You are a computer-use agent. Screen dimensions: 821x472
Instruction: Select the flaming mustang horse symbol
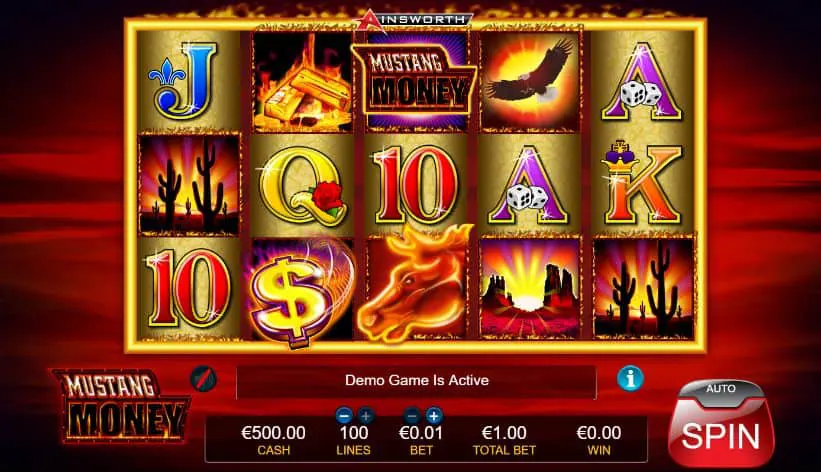pos(416,286)
